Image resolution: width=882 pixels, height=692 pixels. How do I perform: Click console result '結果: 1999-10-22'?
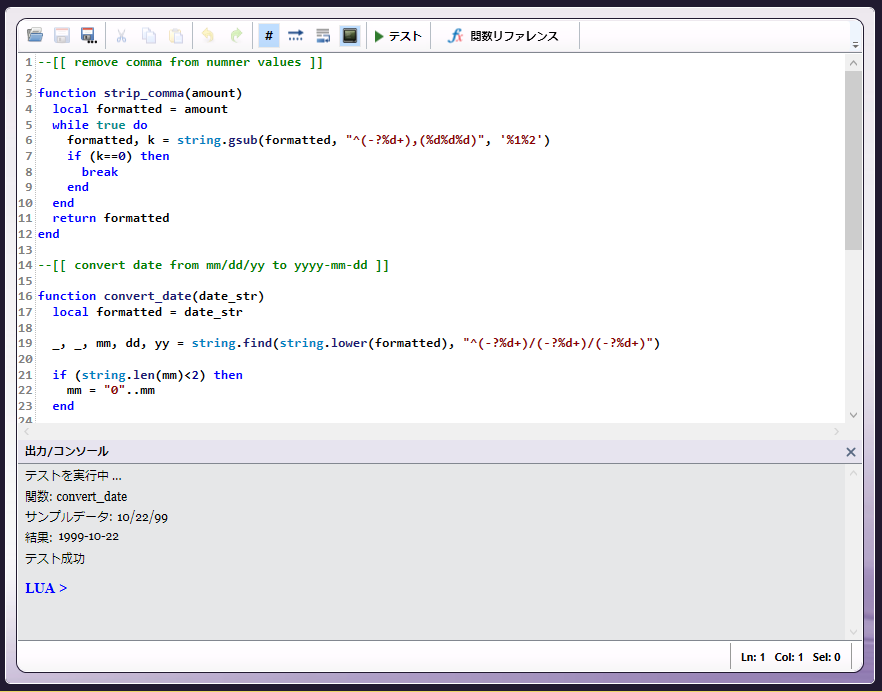(72, 537)
